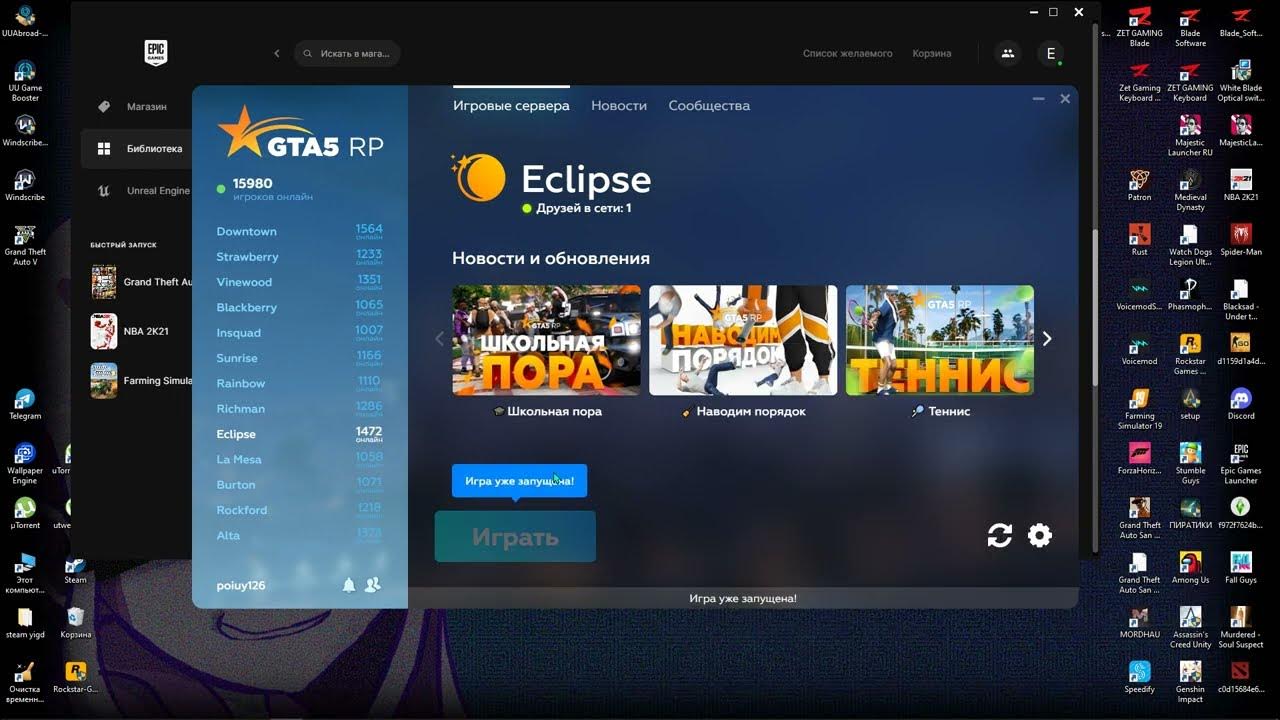Screen dimensions: 1280x720
Task: Open the Корзина recycle bin icon
Action: 75,623
